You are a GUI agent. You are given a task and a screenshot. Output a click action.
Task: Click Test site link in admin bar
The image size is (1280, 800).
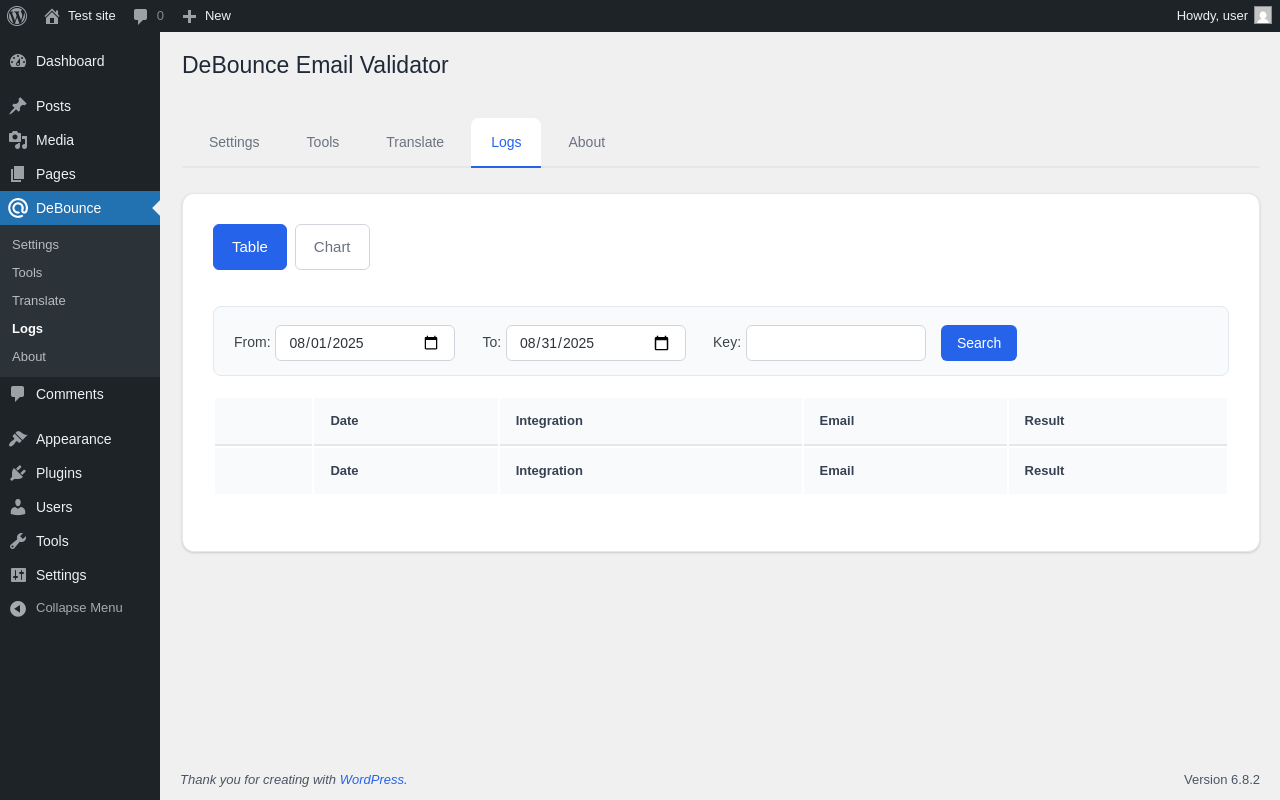pos(80,16)
